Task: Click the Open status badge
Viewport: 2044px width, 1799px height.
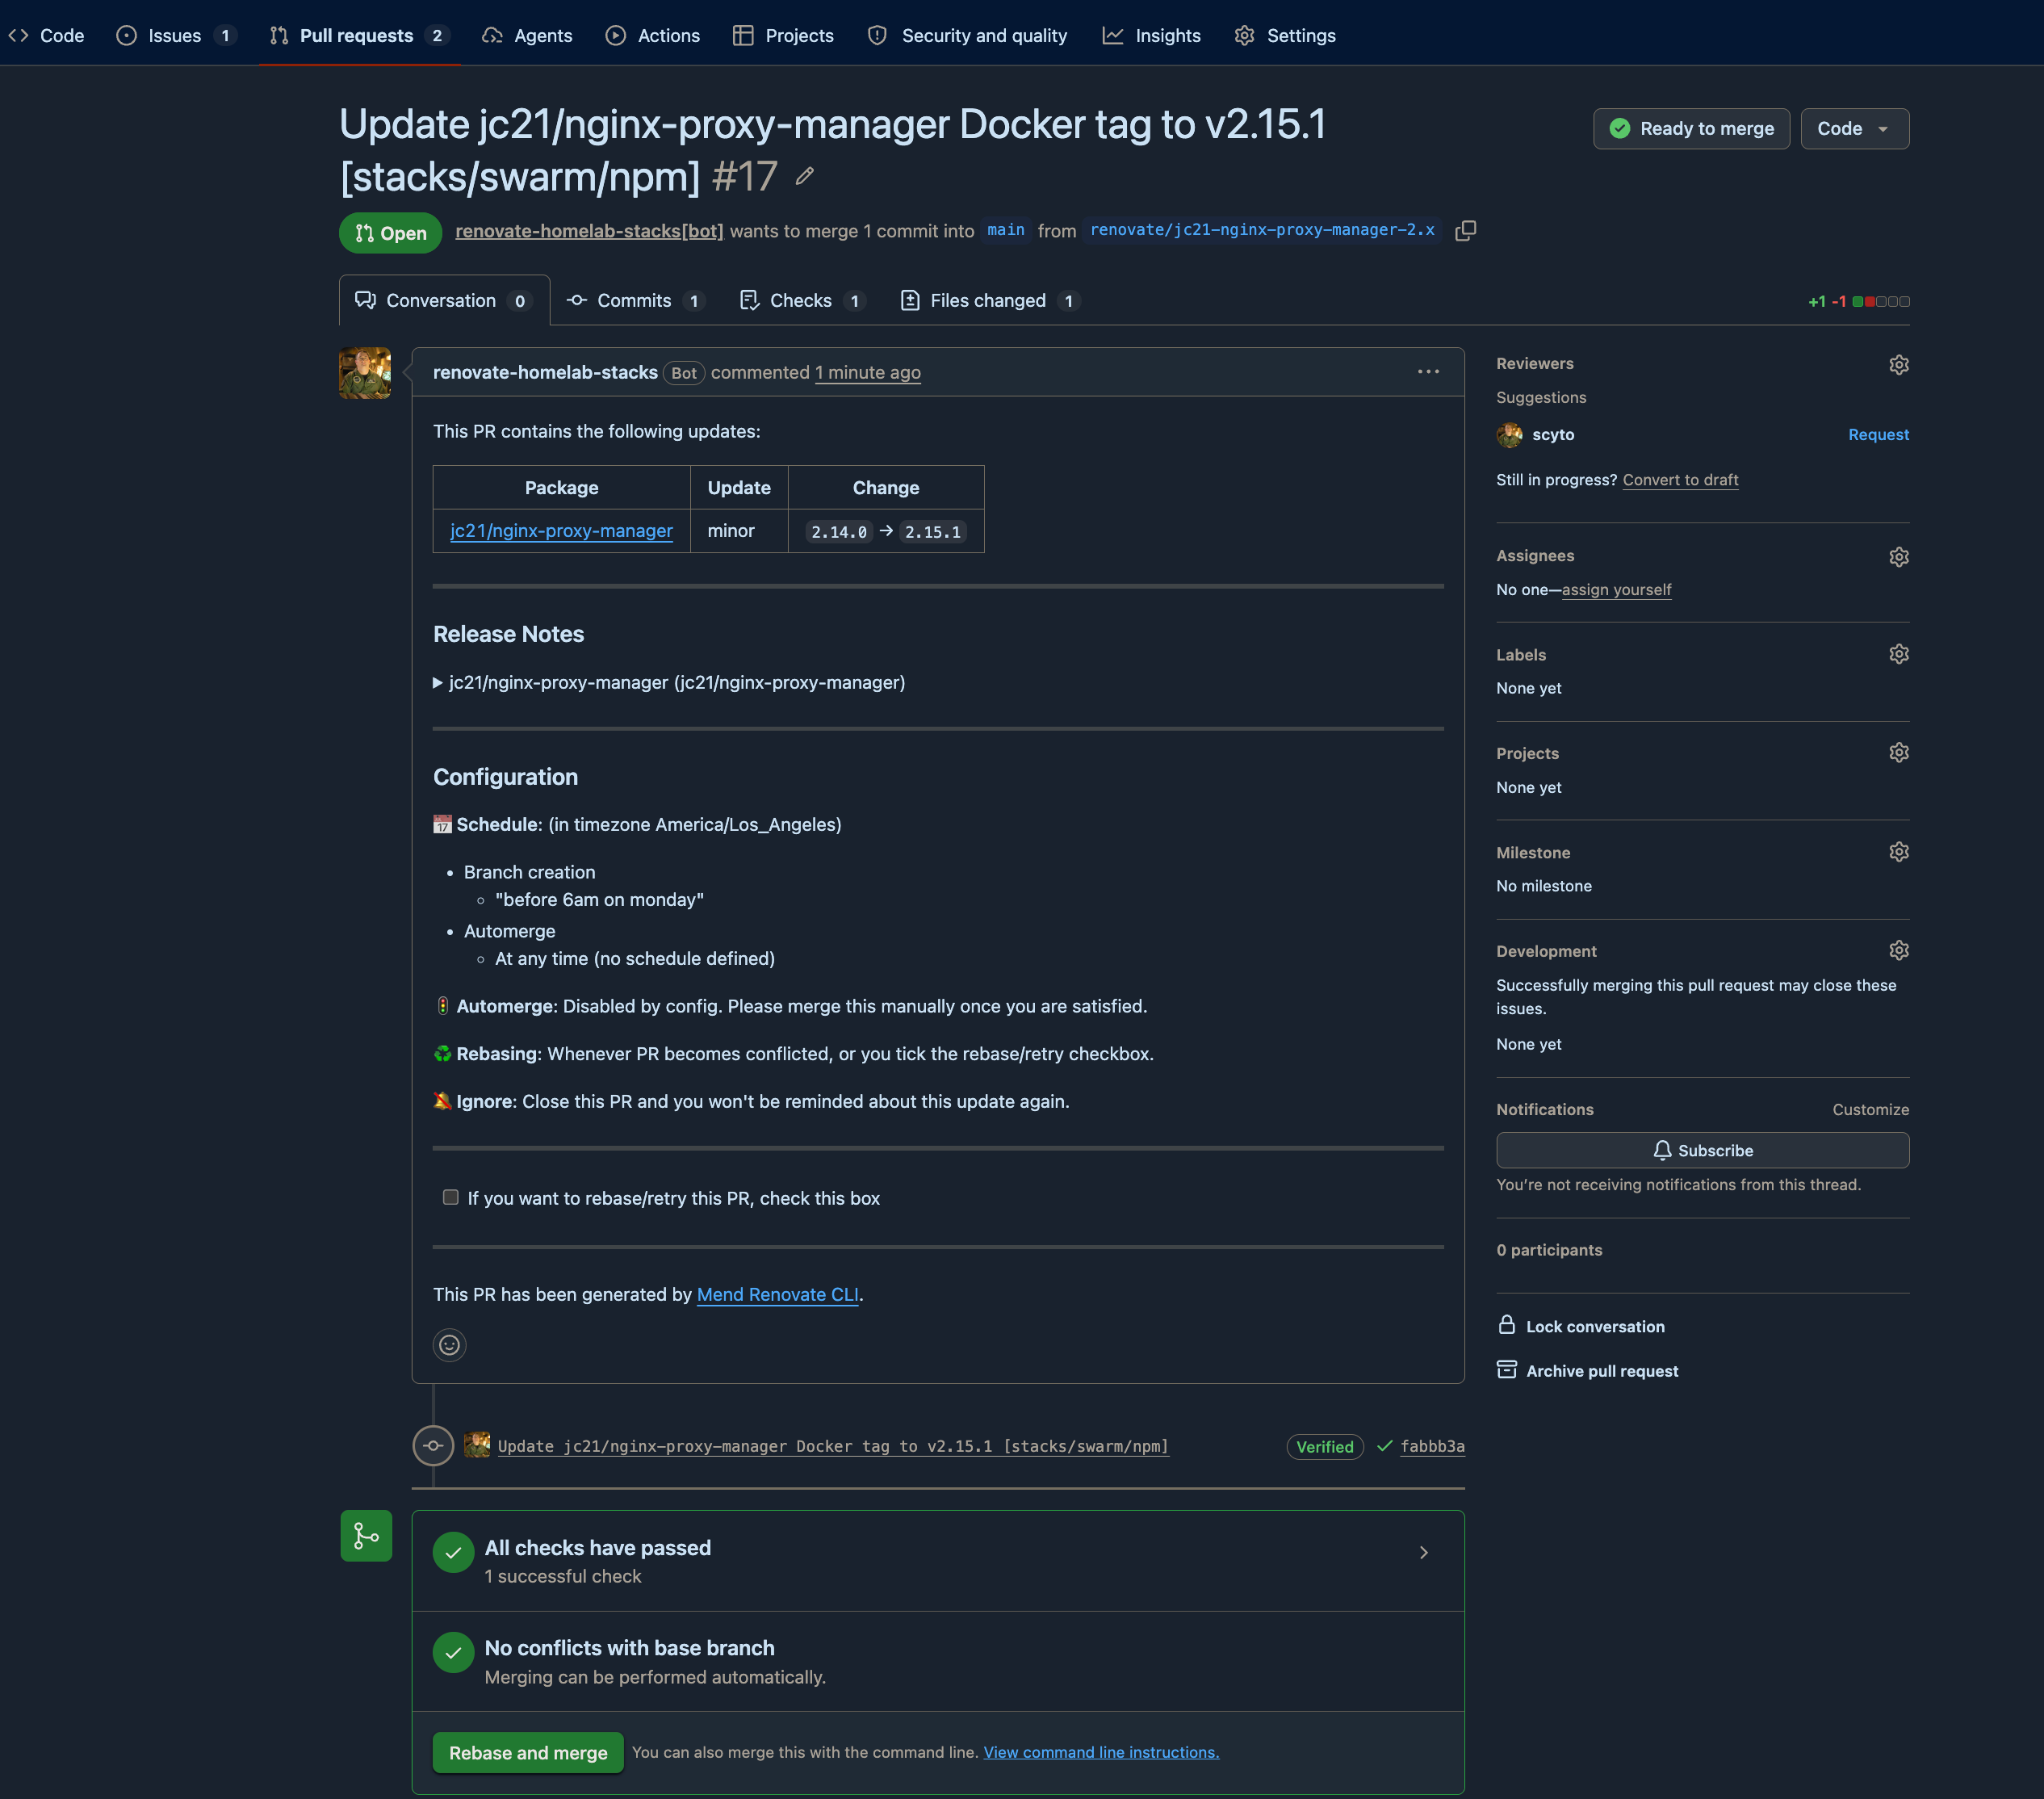Action: [391, 233]
